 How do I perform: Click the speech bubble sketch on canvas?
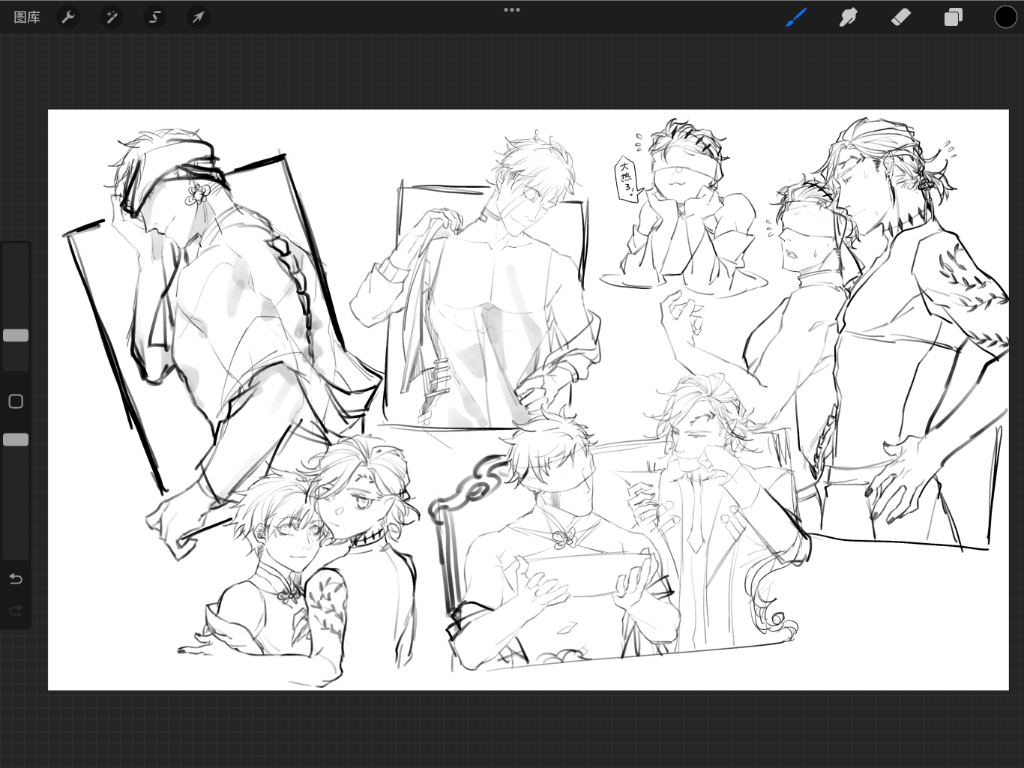click(x=628, y=178)
